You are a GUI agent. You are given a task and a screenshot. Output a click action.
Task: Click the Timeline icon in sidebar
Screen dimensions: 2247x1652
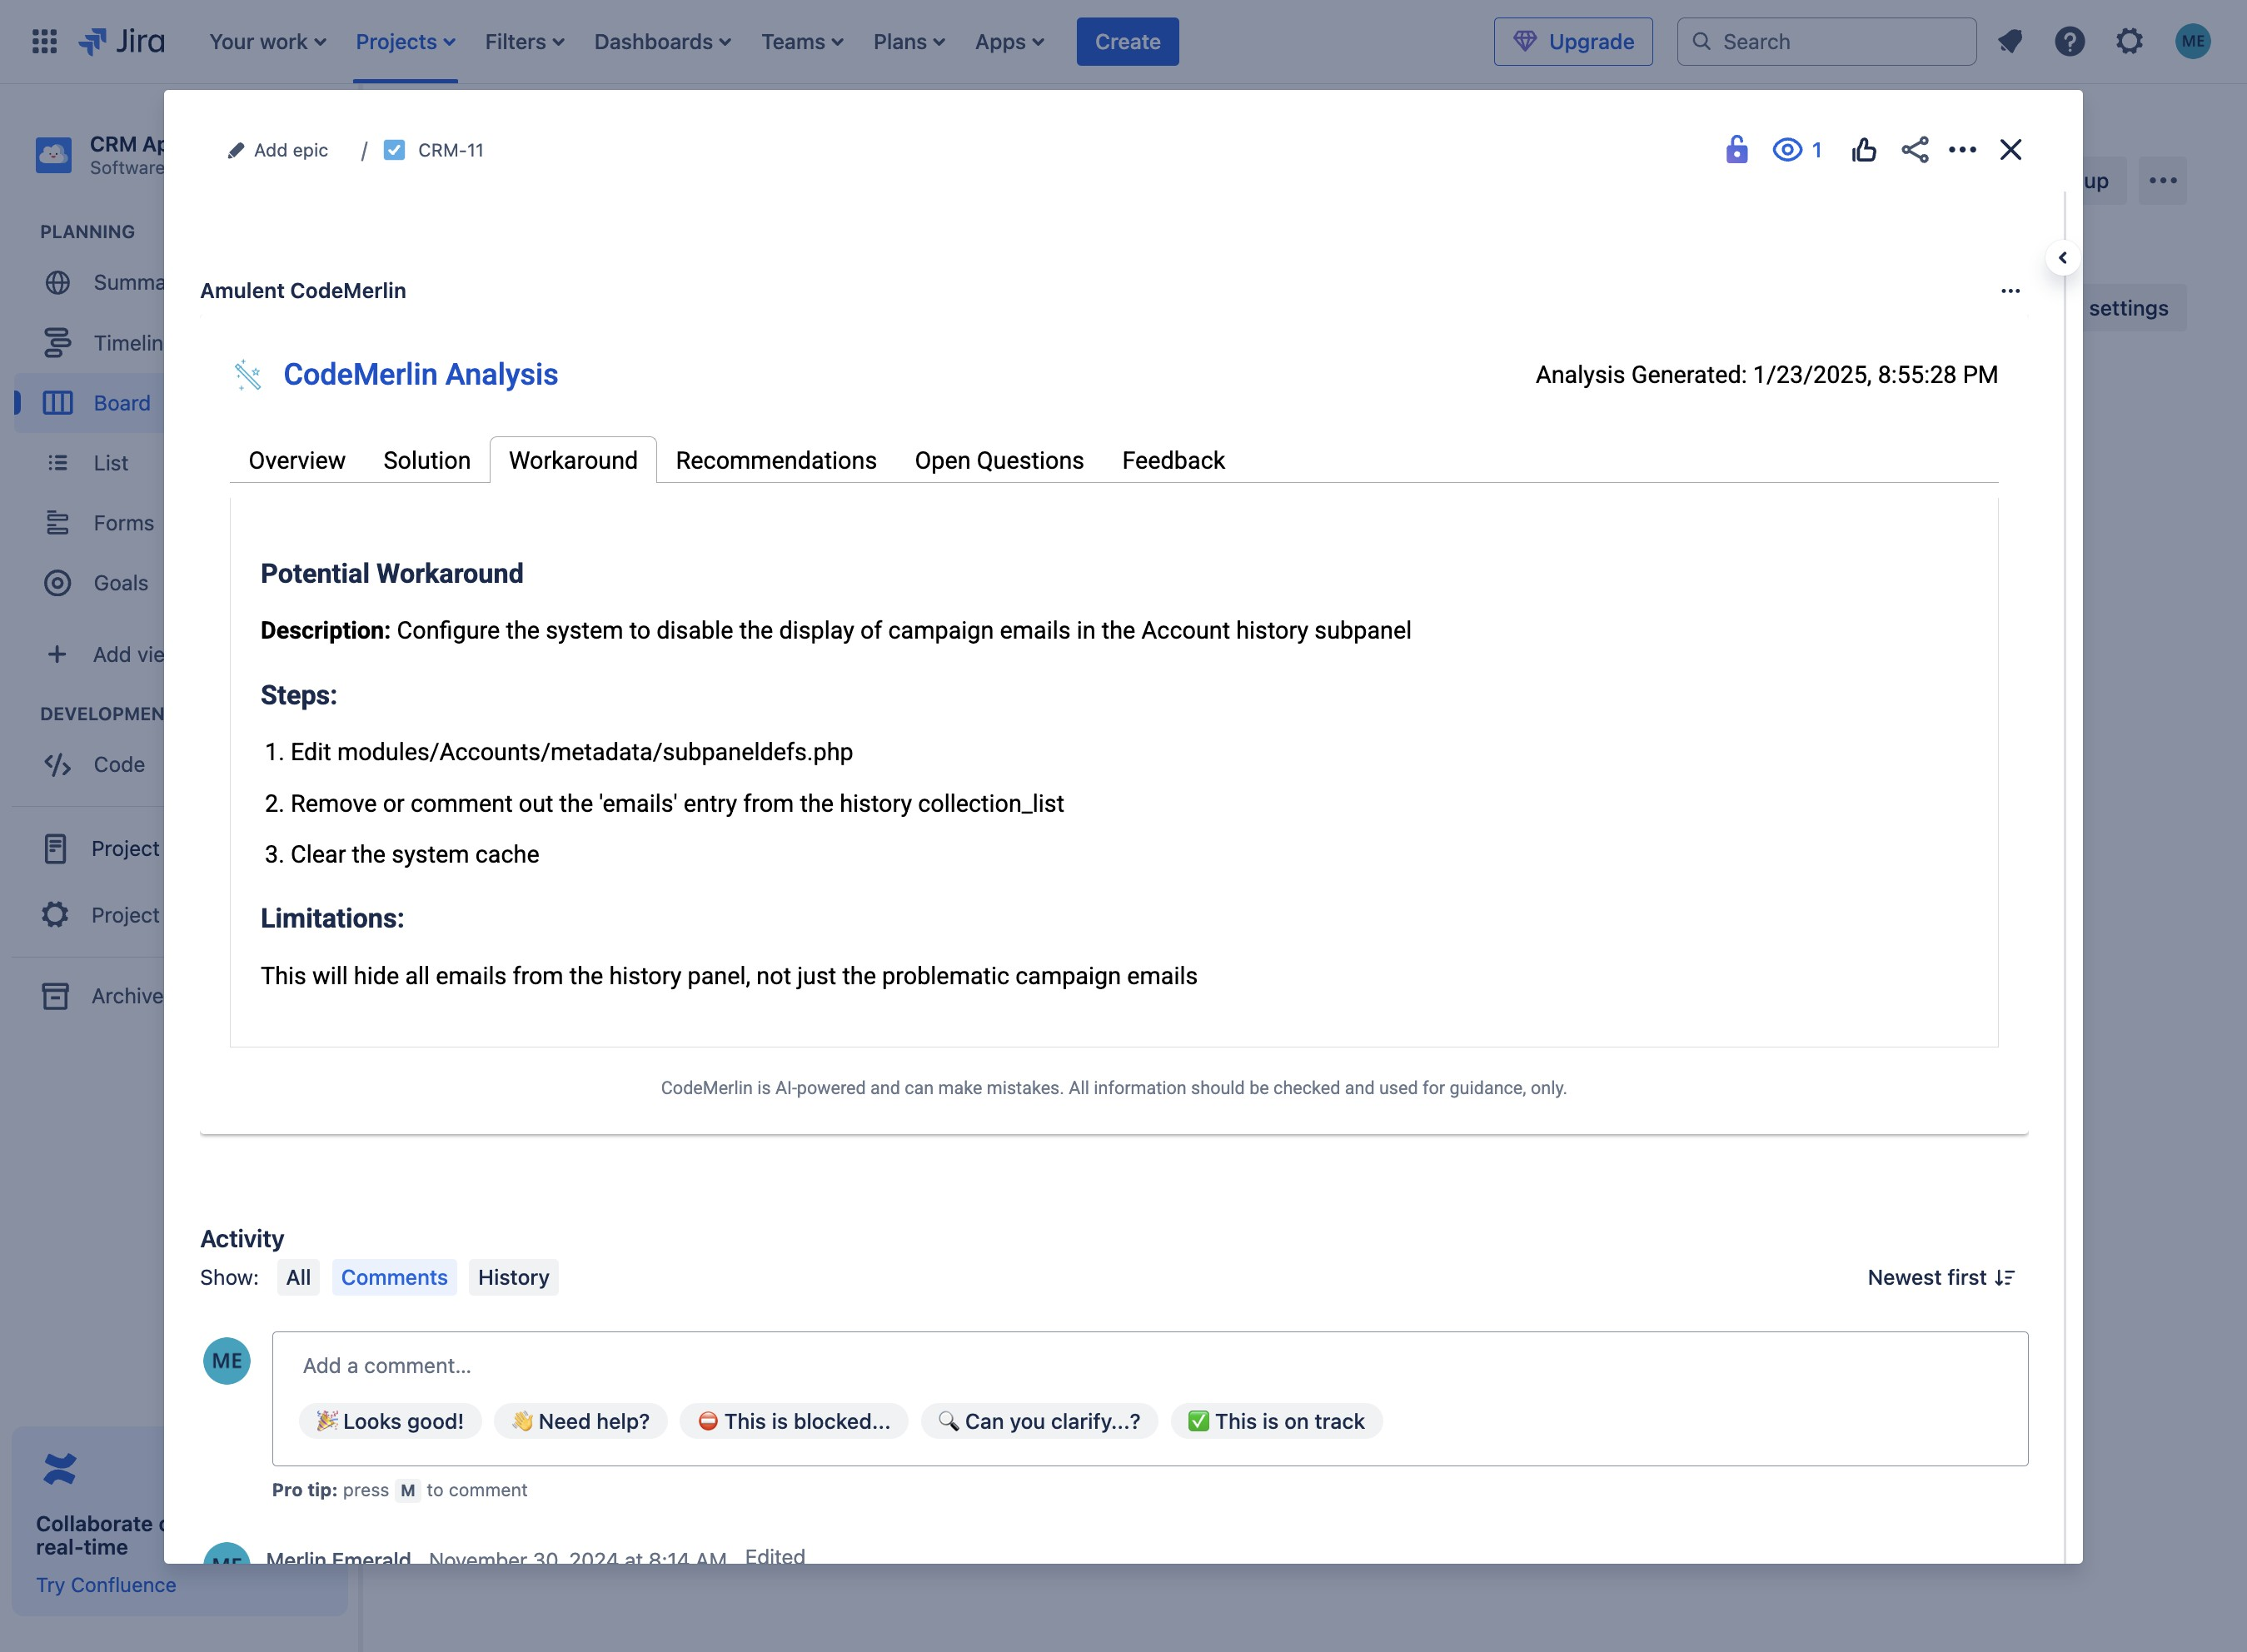(58, 343)
